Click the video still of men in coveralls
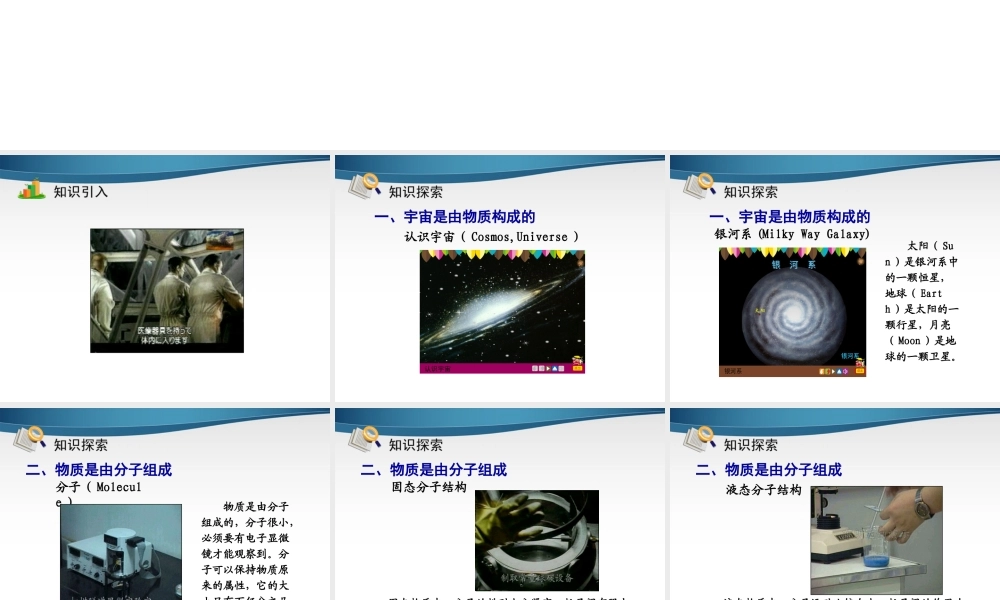The image size is (1000, 600). pos(167,290)
